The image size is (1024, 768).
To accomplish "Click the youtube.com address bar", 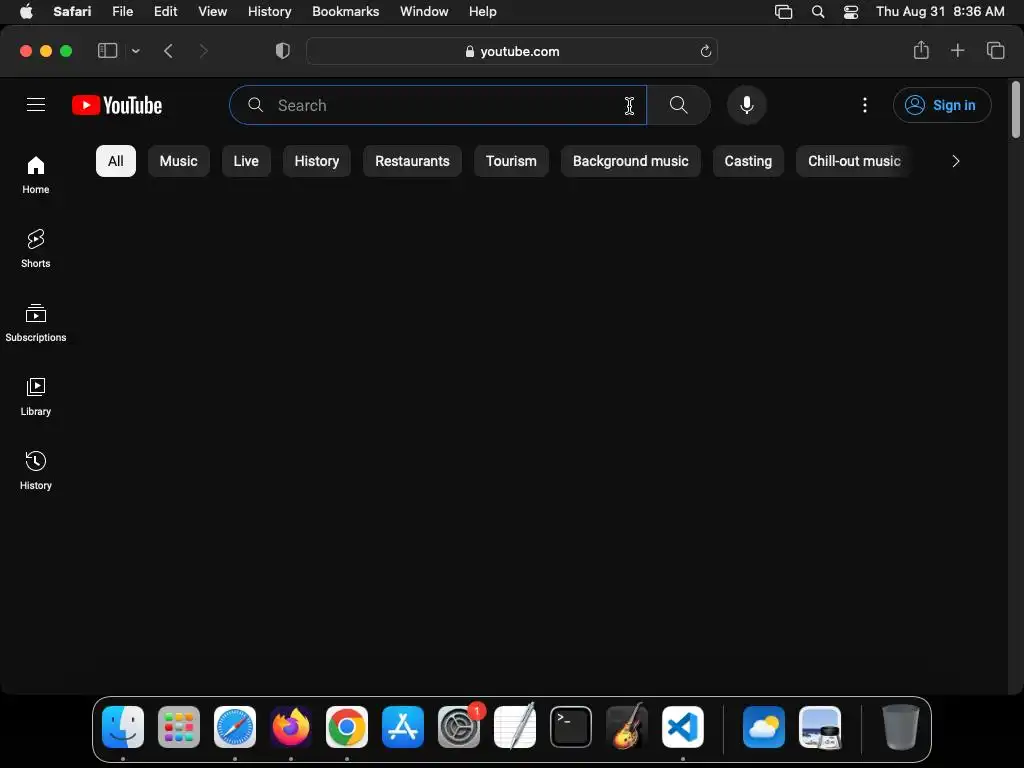I will coord(511,51).
